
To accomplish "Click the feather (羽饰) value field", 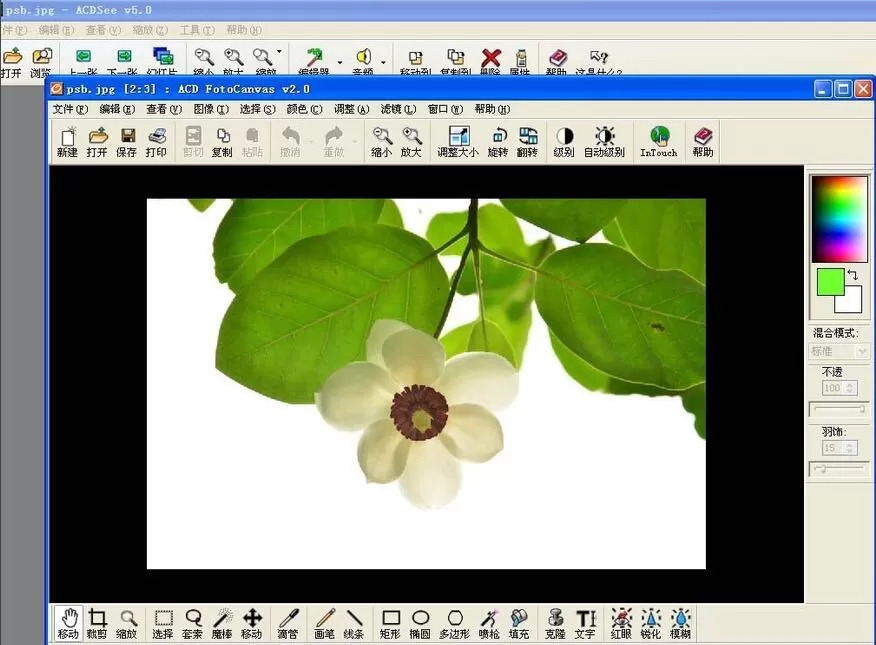I will coord(833,448).
